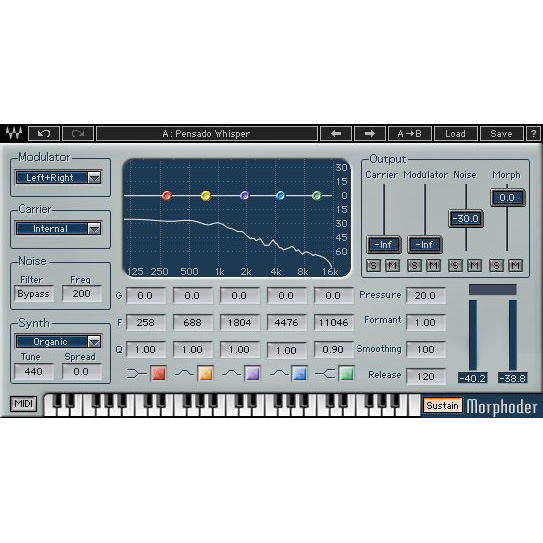The image size is (543, 543).
Task: Undo the last change
Action: point(44,134)
